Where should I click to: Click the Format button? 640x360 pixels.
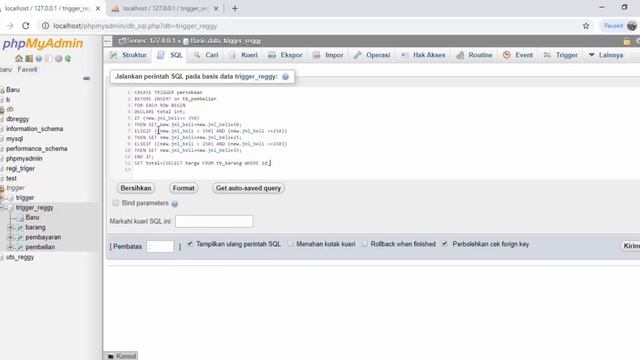coord(183,188)
